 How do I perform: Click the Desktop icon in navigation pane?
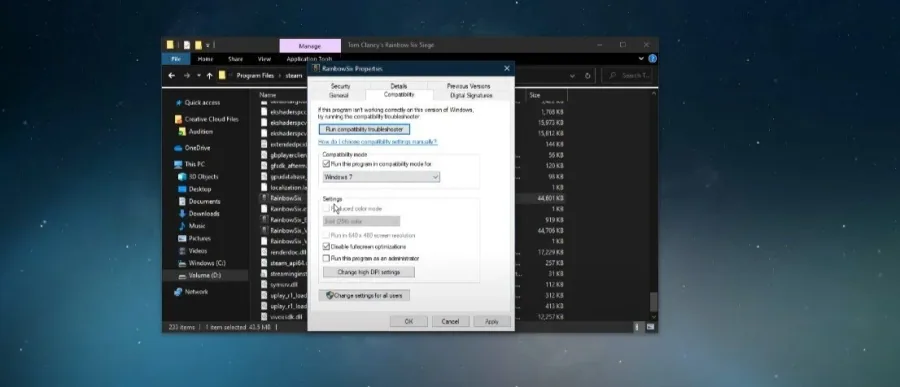[182, 189]
